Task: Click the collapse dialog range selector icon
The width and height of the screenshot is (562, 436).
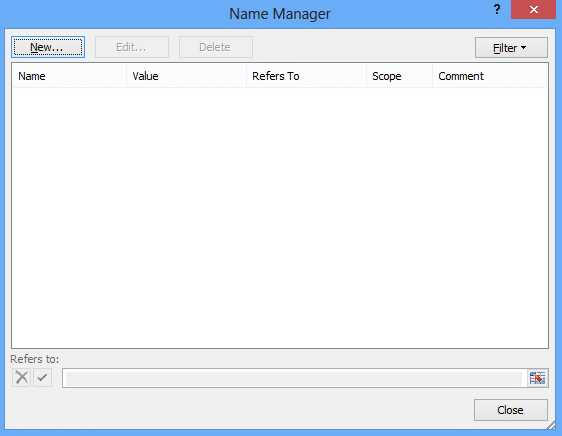Action: tap(537, 378)
